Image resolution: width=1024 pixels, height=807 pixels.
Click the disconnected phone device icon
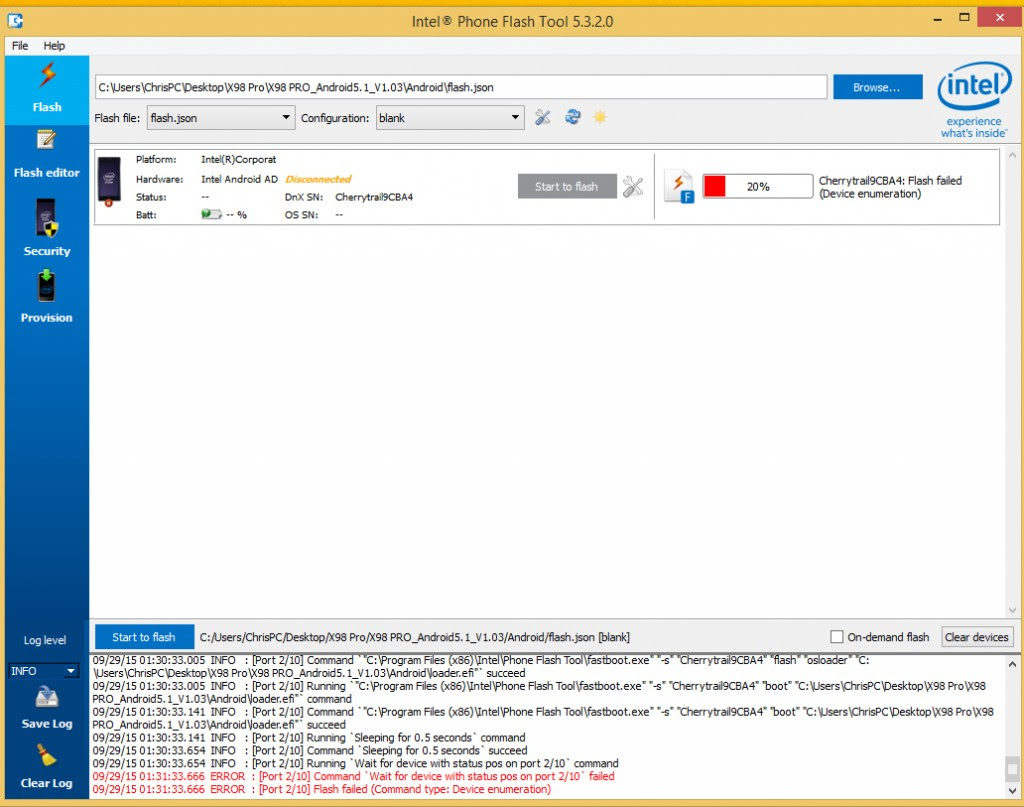109,182
